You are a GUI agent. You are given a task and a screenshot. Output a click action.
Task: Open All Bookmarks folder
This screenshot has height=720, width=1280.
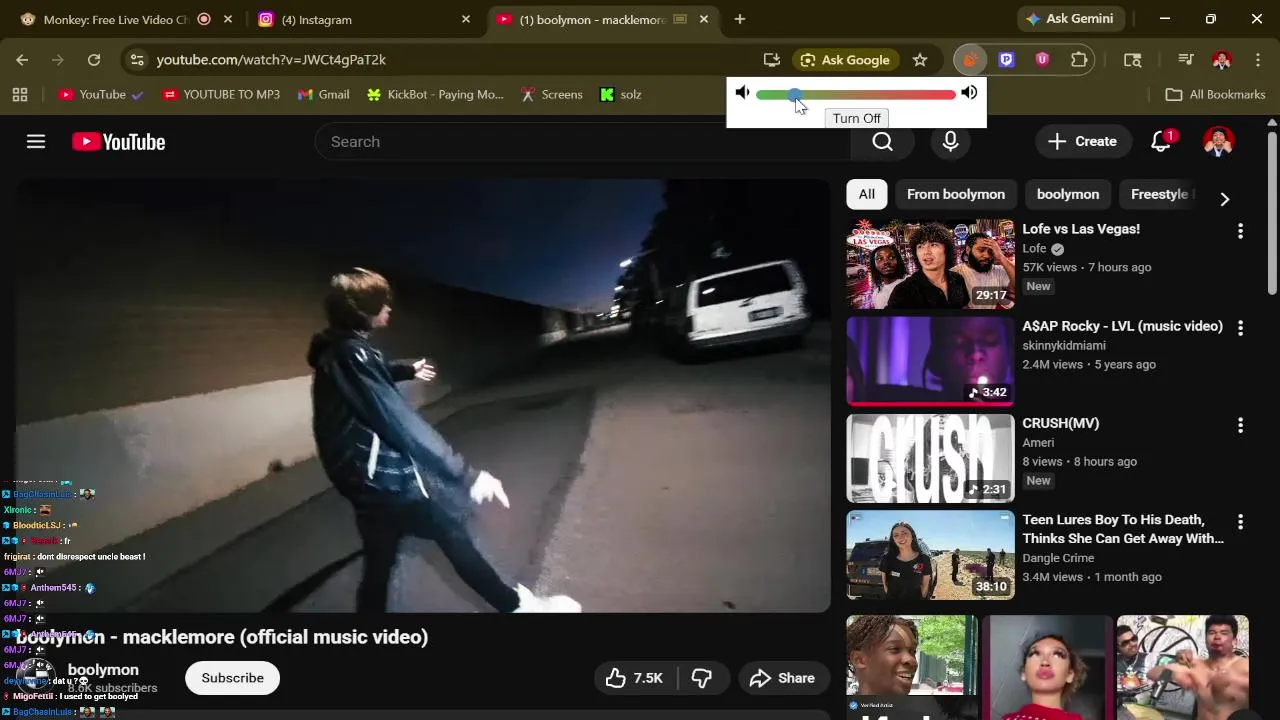pyautogui.click(x=1215, y=94)
